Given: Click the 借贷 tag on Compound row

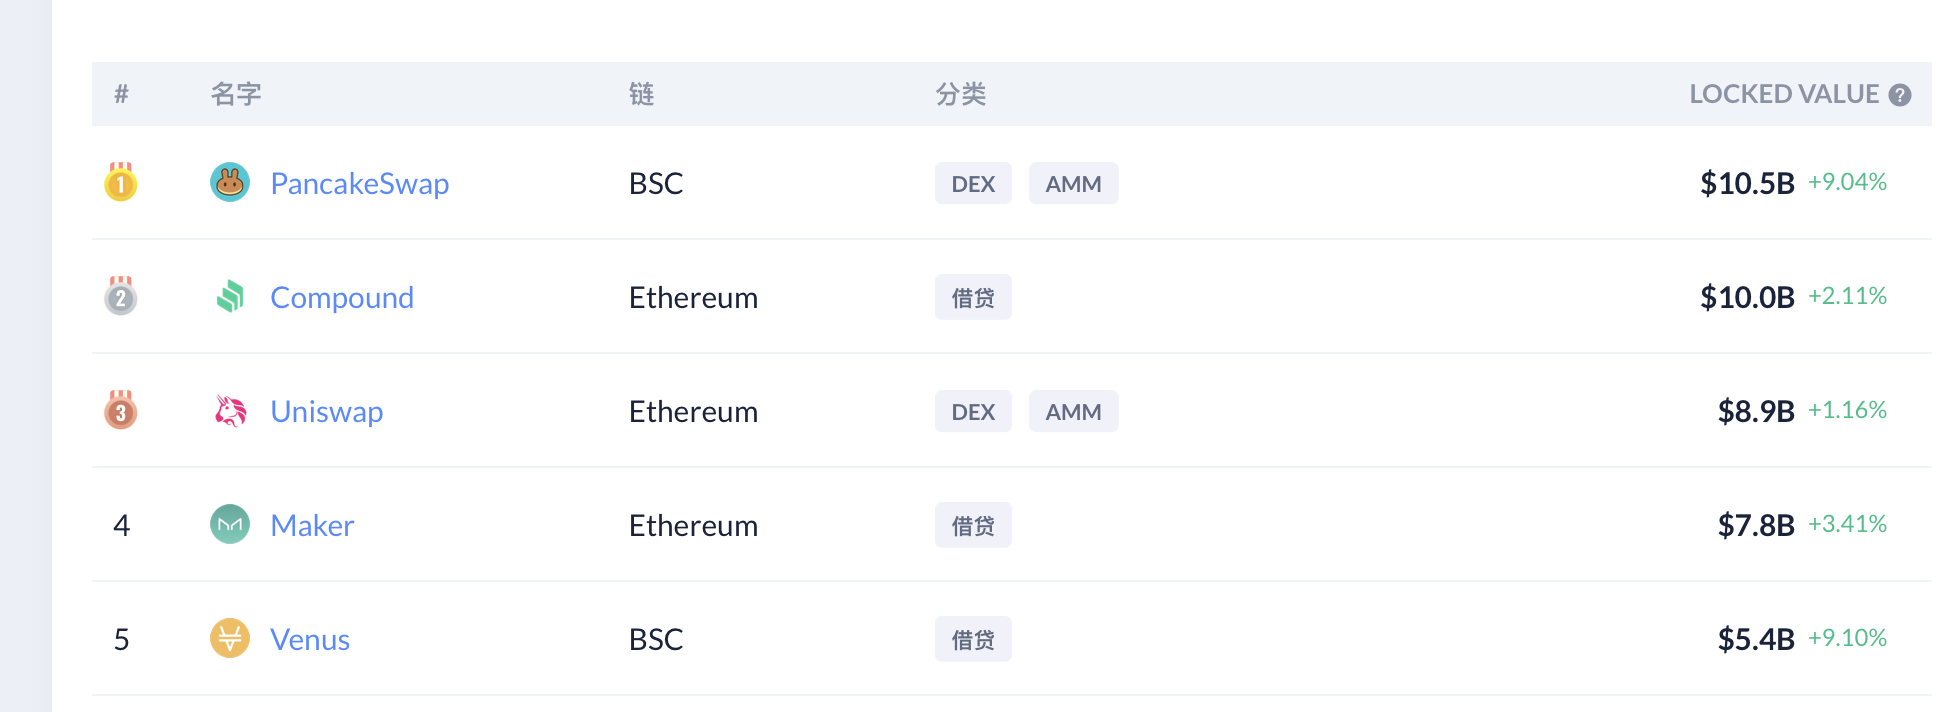Looking at the screenshot, I should (x=972, y=297).
